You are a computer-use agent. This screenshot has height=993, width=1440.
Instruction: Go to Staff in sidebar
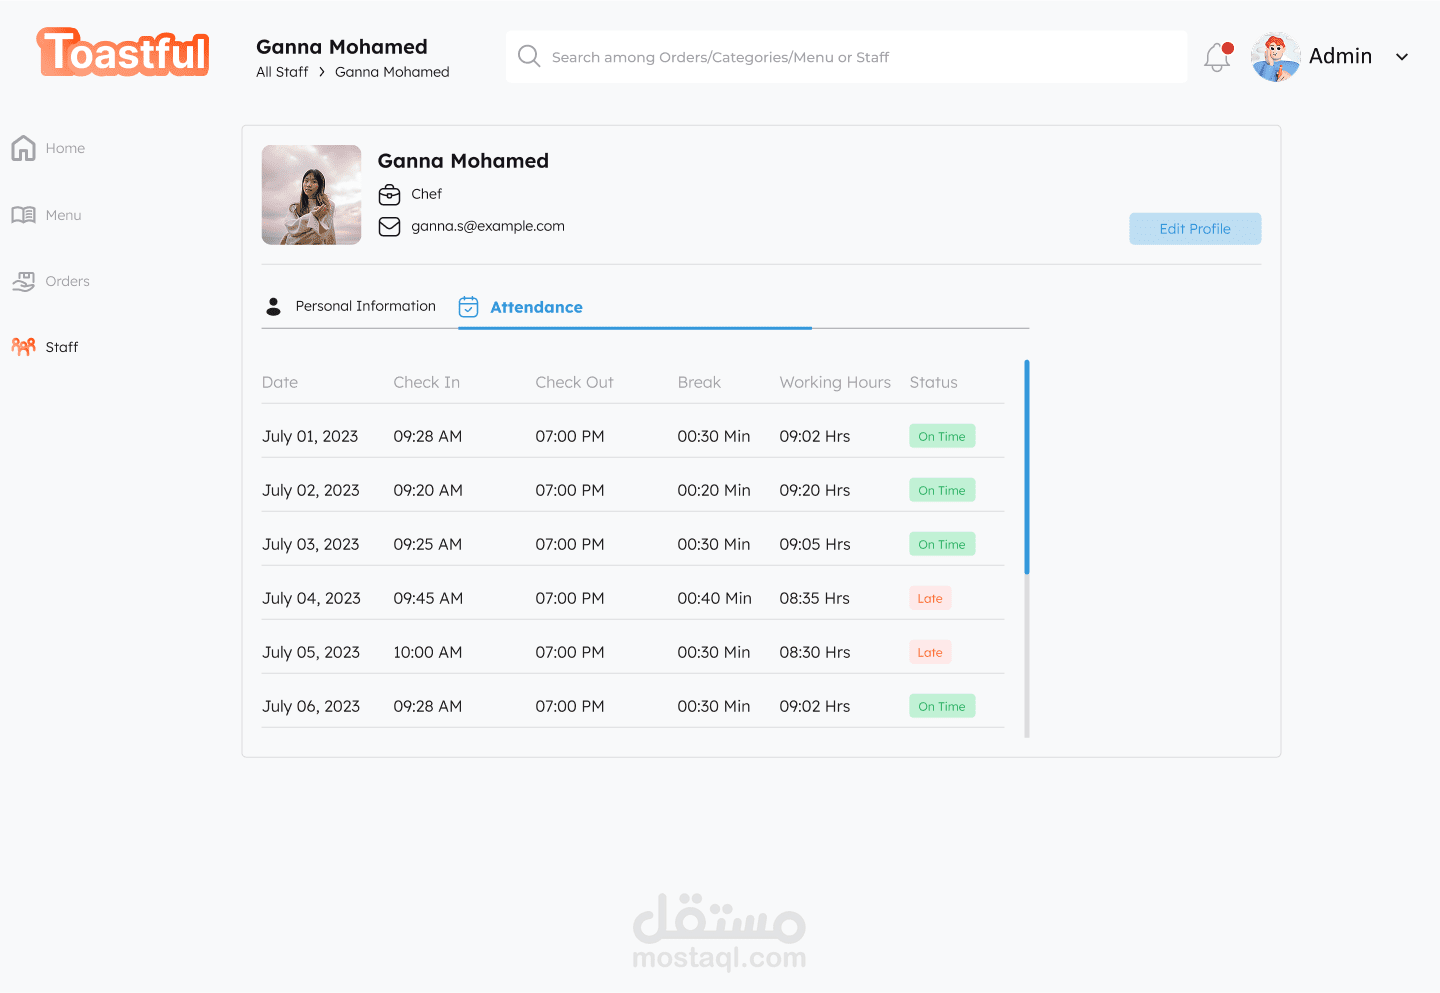point(61,347)
